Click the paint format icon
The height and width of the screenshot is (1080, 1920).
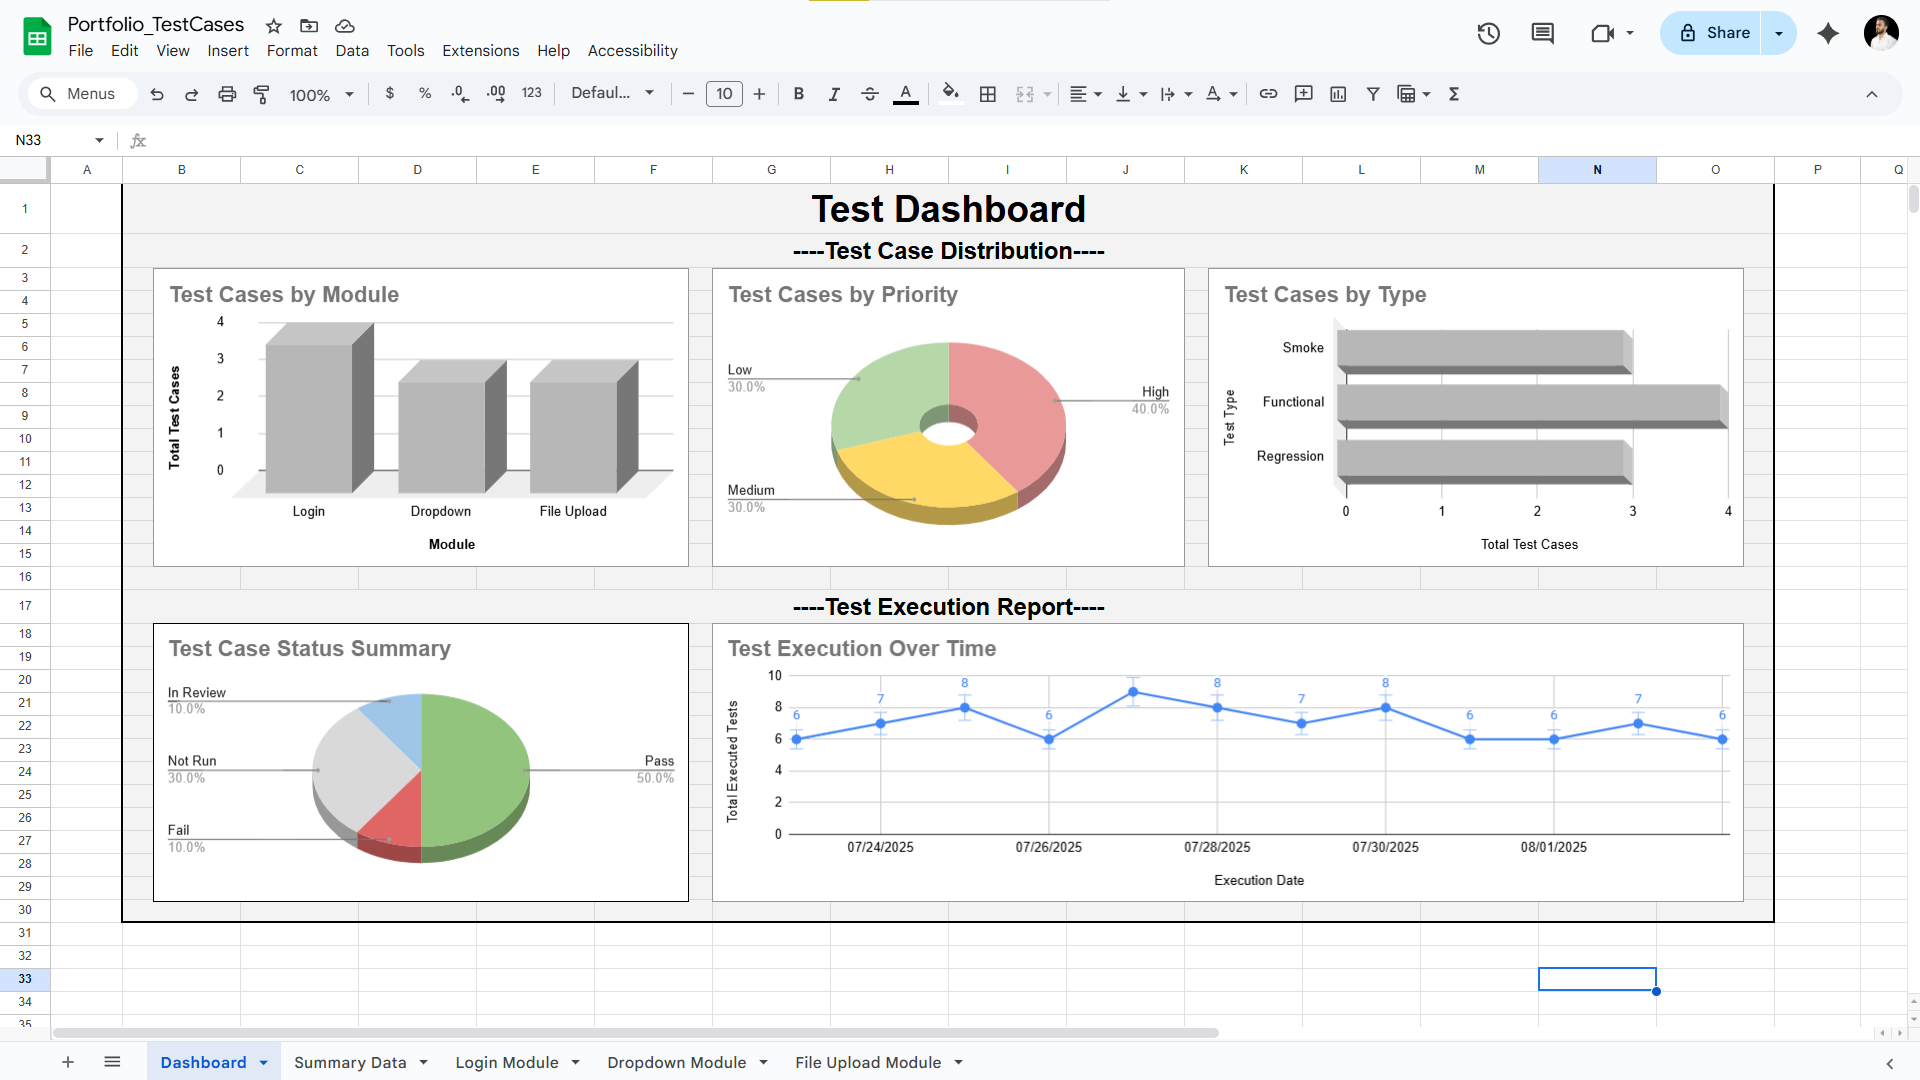coord(262,94)
